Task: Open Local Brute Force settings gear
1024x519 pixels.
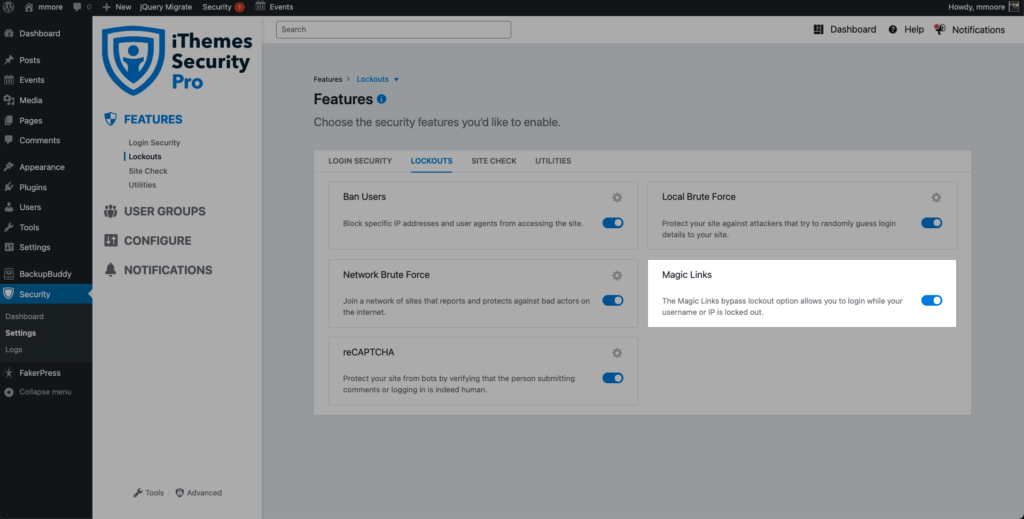Action: tap(936, 197)
